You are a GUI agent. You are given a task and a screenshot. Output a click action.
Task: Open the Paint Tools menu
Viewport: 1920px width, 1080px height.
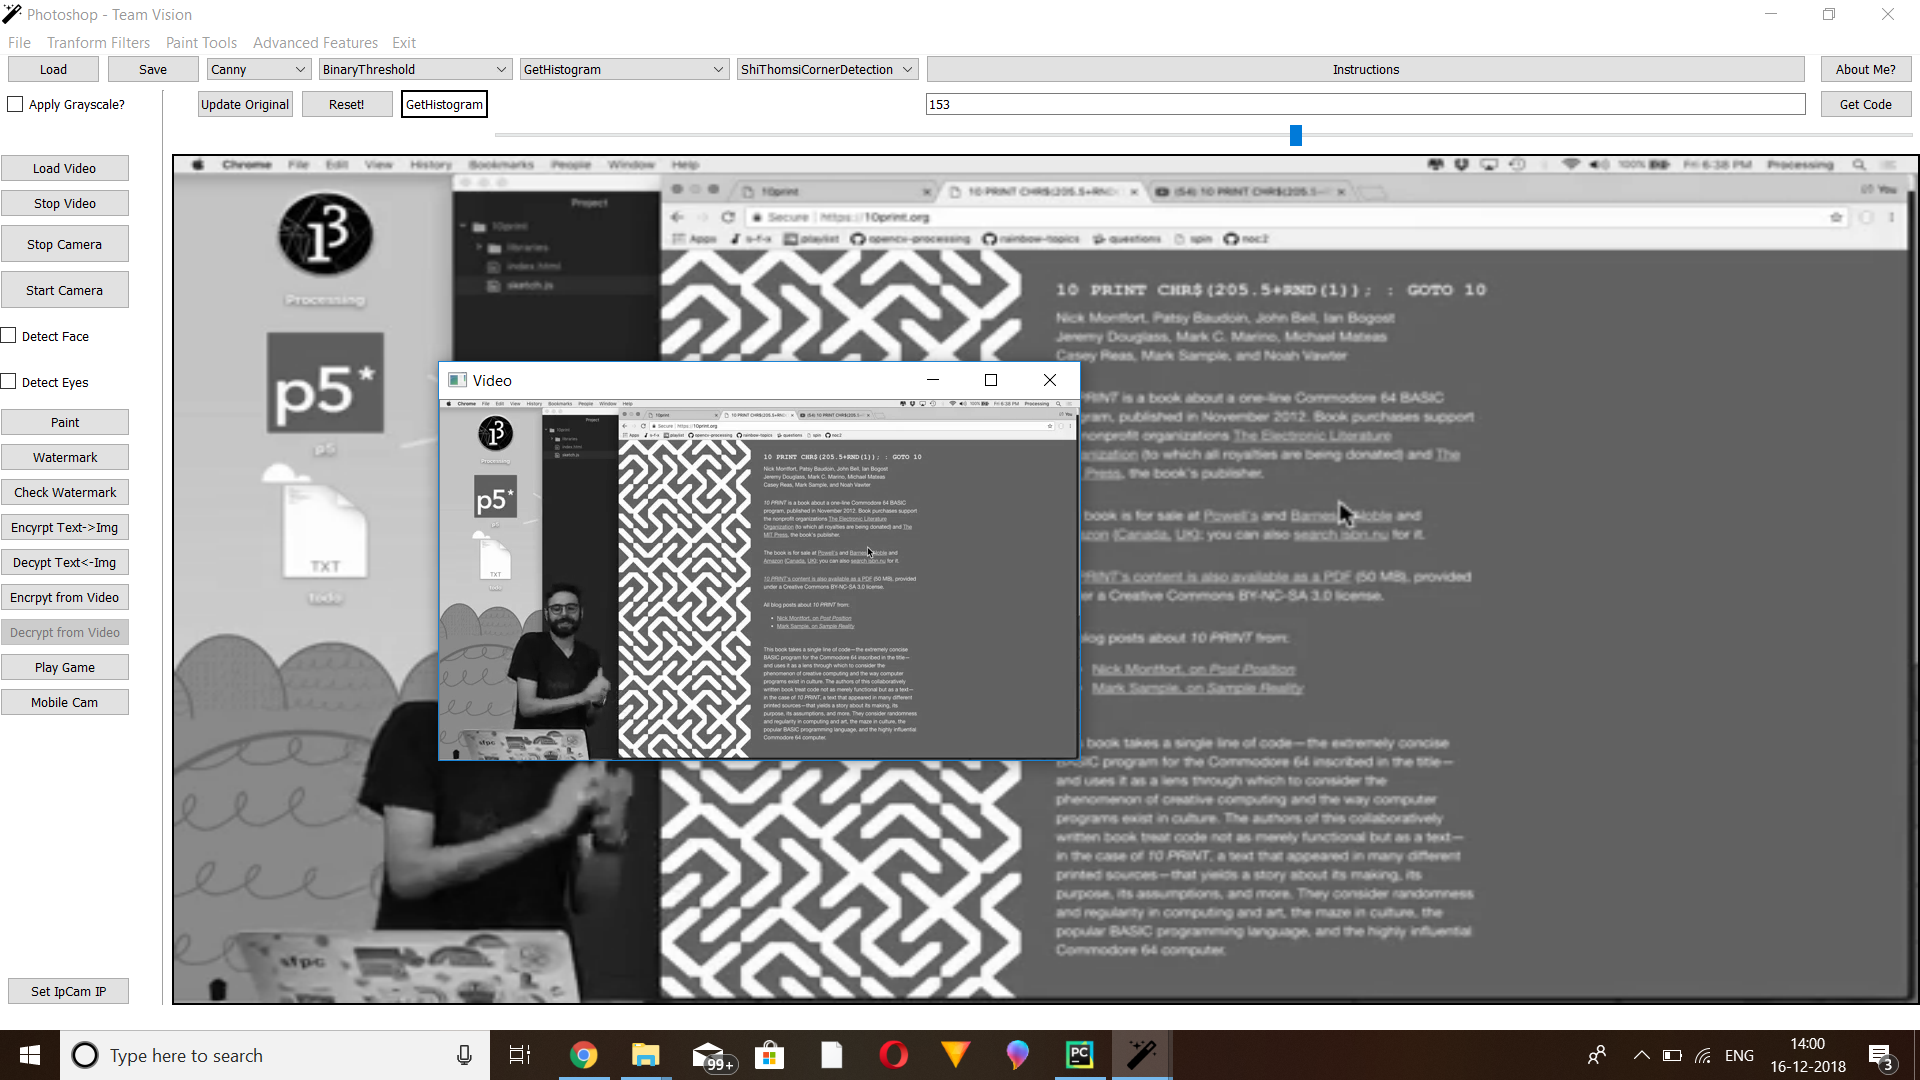201,43
